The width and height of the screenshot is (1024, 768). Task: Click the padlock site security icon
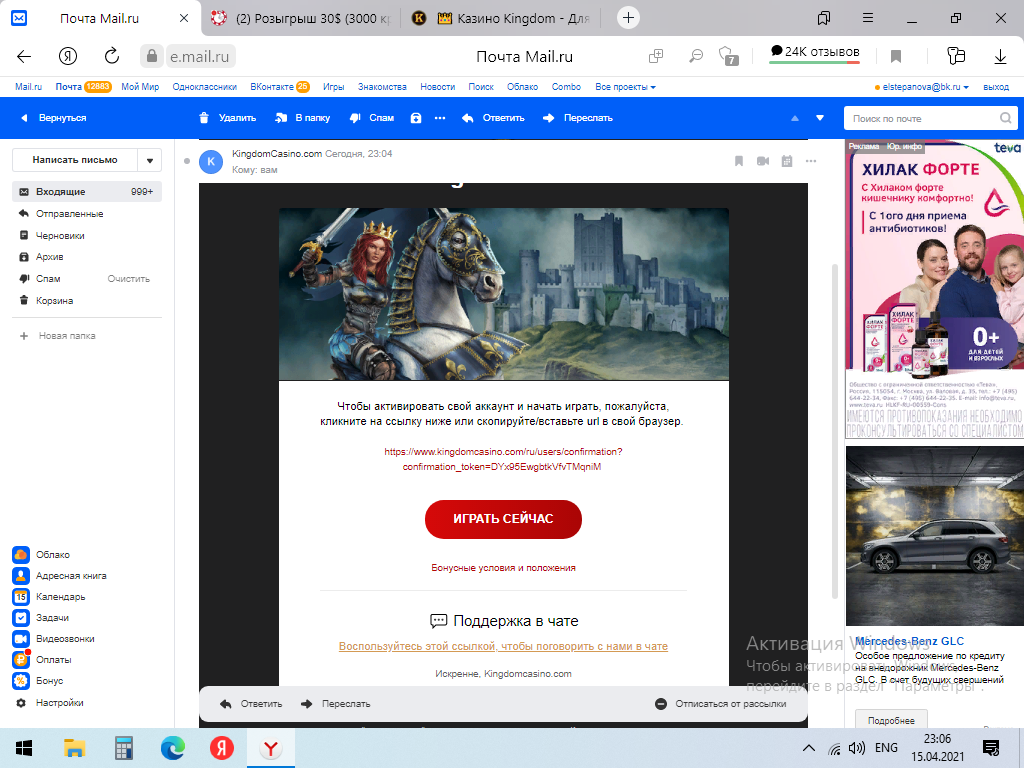[152, 56]
